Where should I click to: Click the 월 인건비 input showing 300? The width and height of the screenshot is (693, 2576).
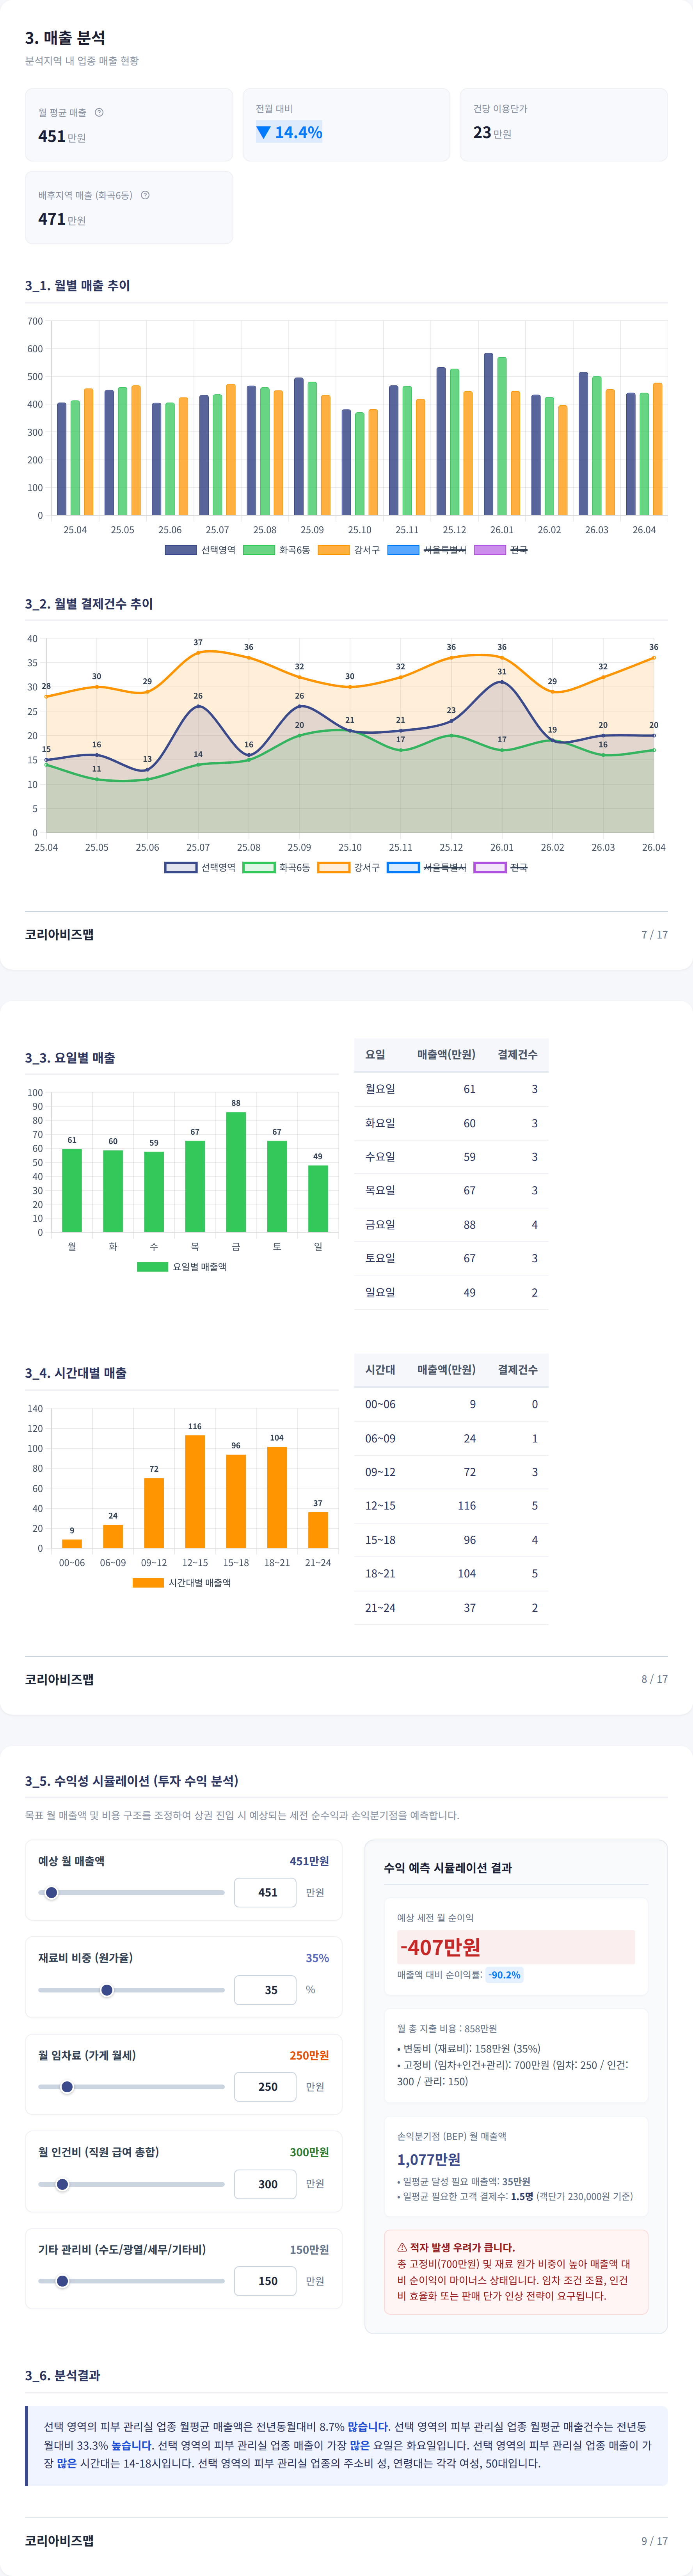tap(265, 2184)
